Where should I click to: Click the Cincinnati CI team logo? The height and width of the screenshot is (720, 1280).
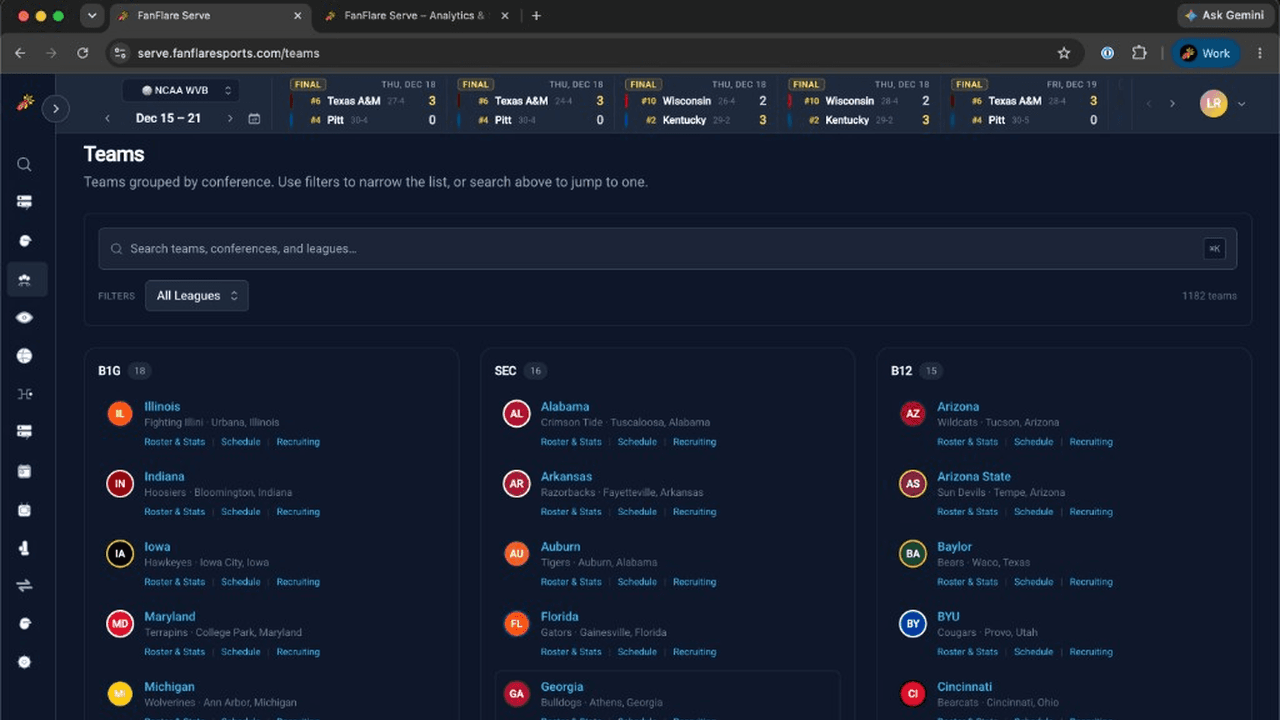click(912, 694)
